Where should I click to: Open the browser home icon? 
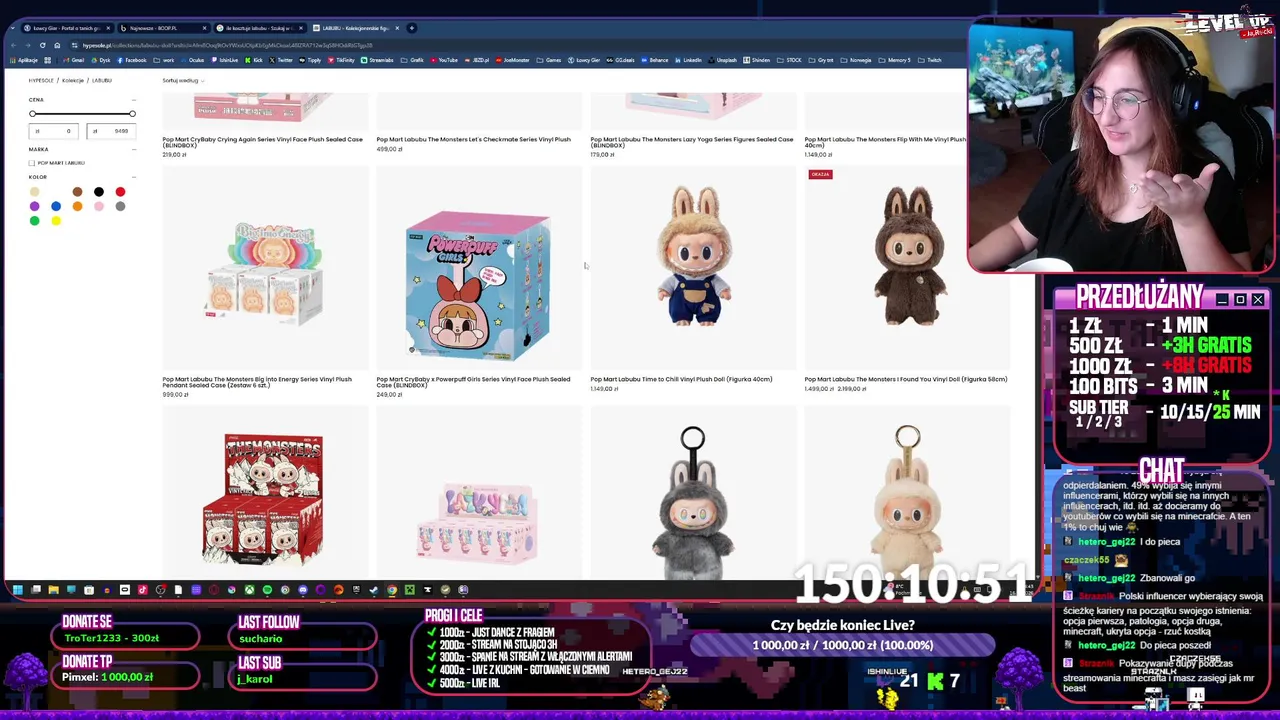pos(57,45)
